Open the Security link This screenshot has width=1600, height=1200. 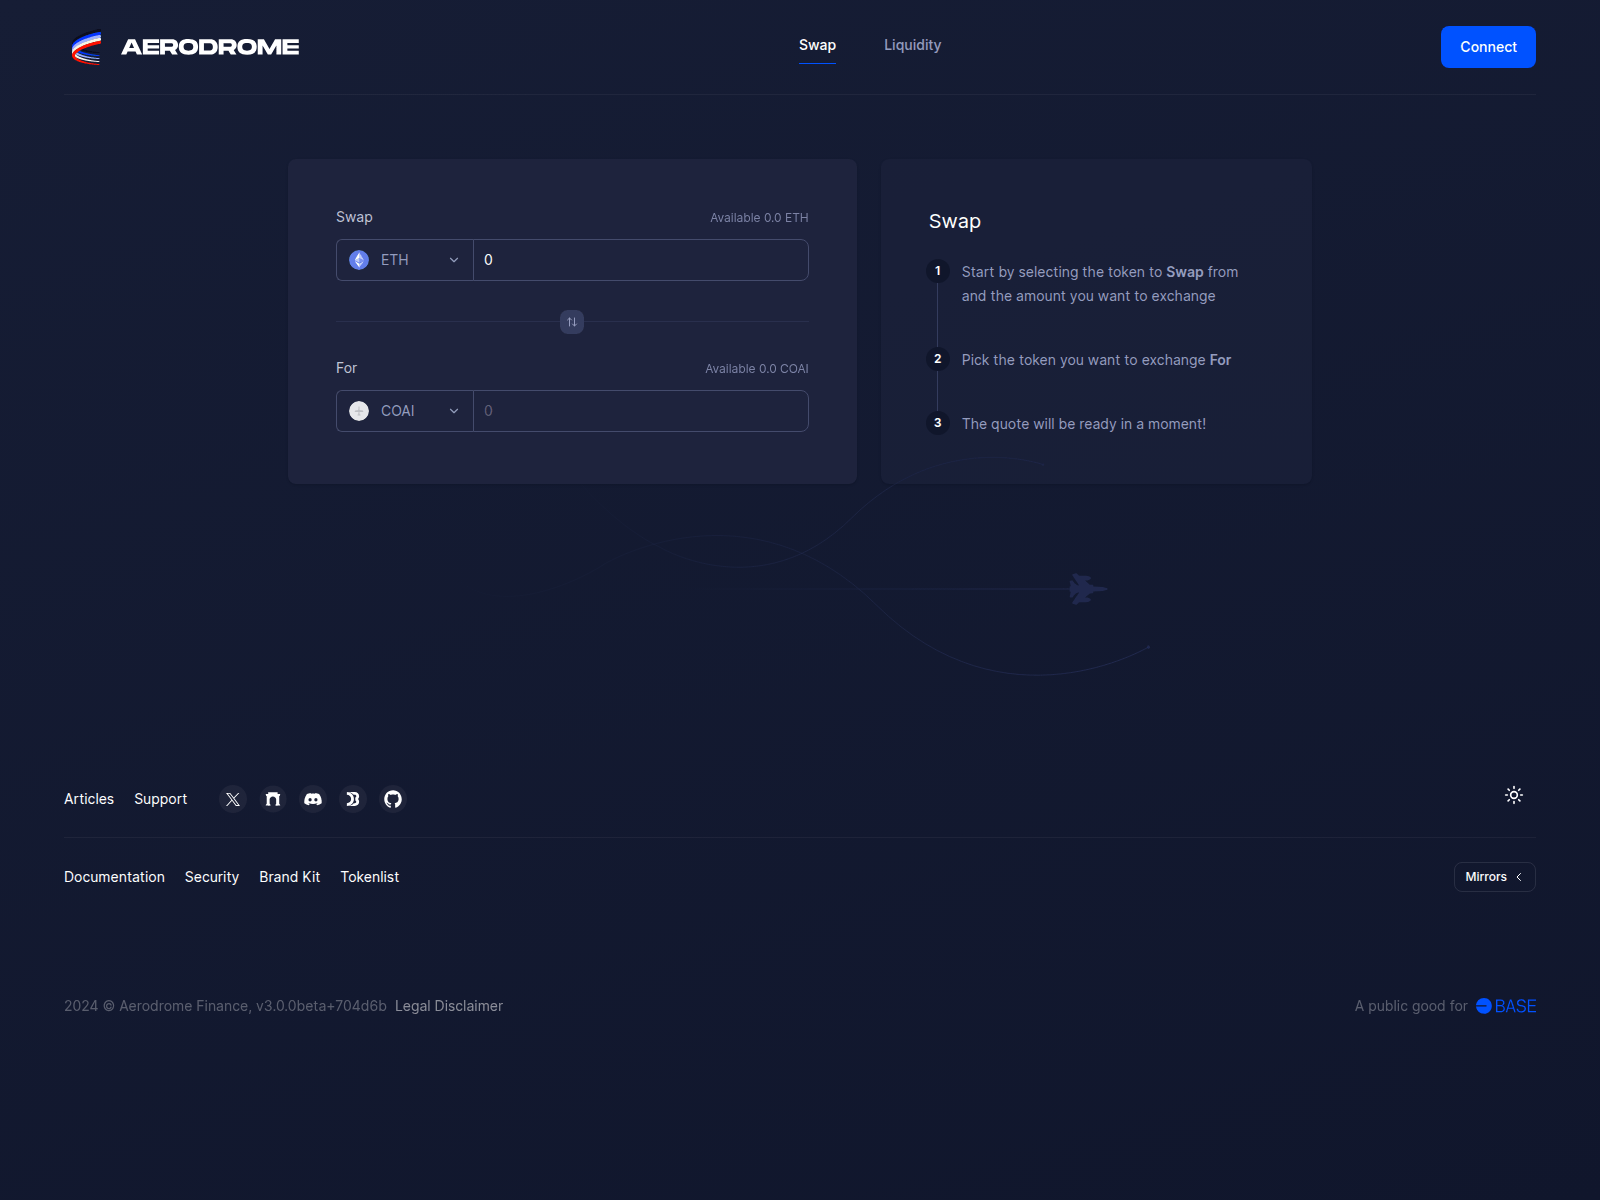(x=212, y=877)
